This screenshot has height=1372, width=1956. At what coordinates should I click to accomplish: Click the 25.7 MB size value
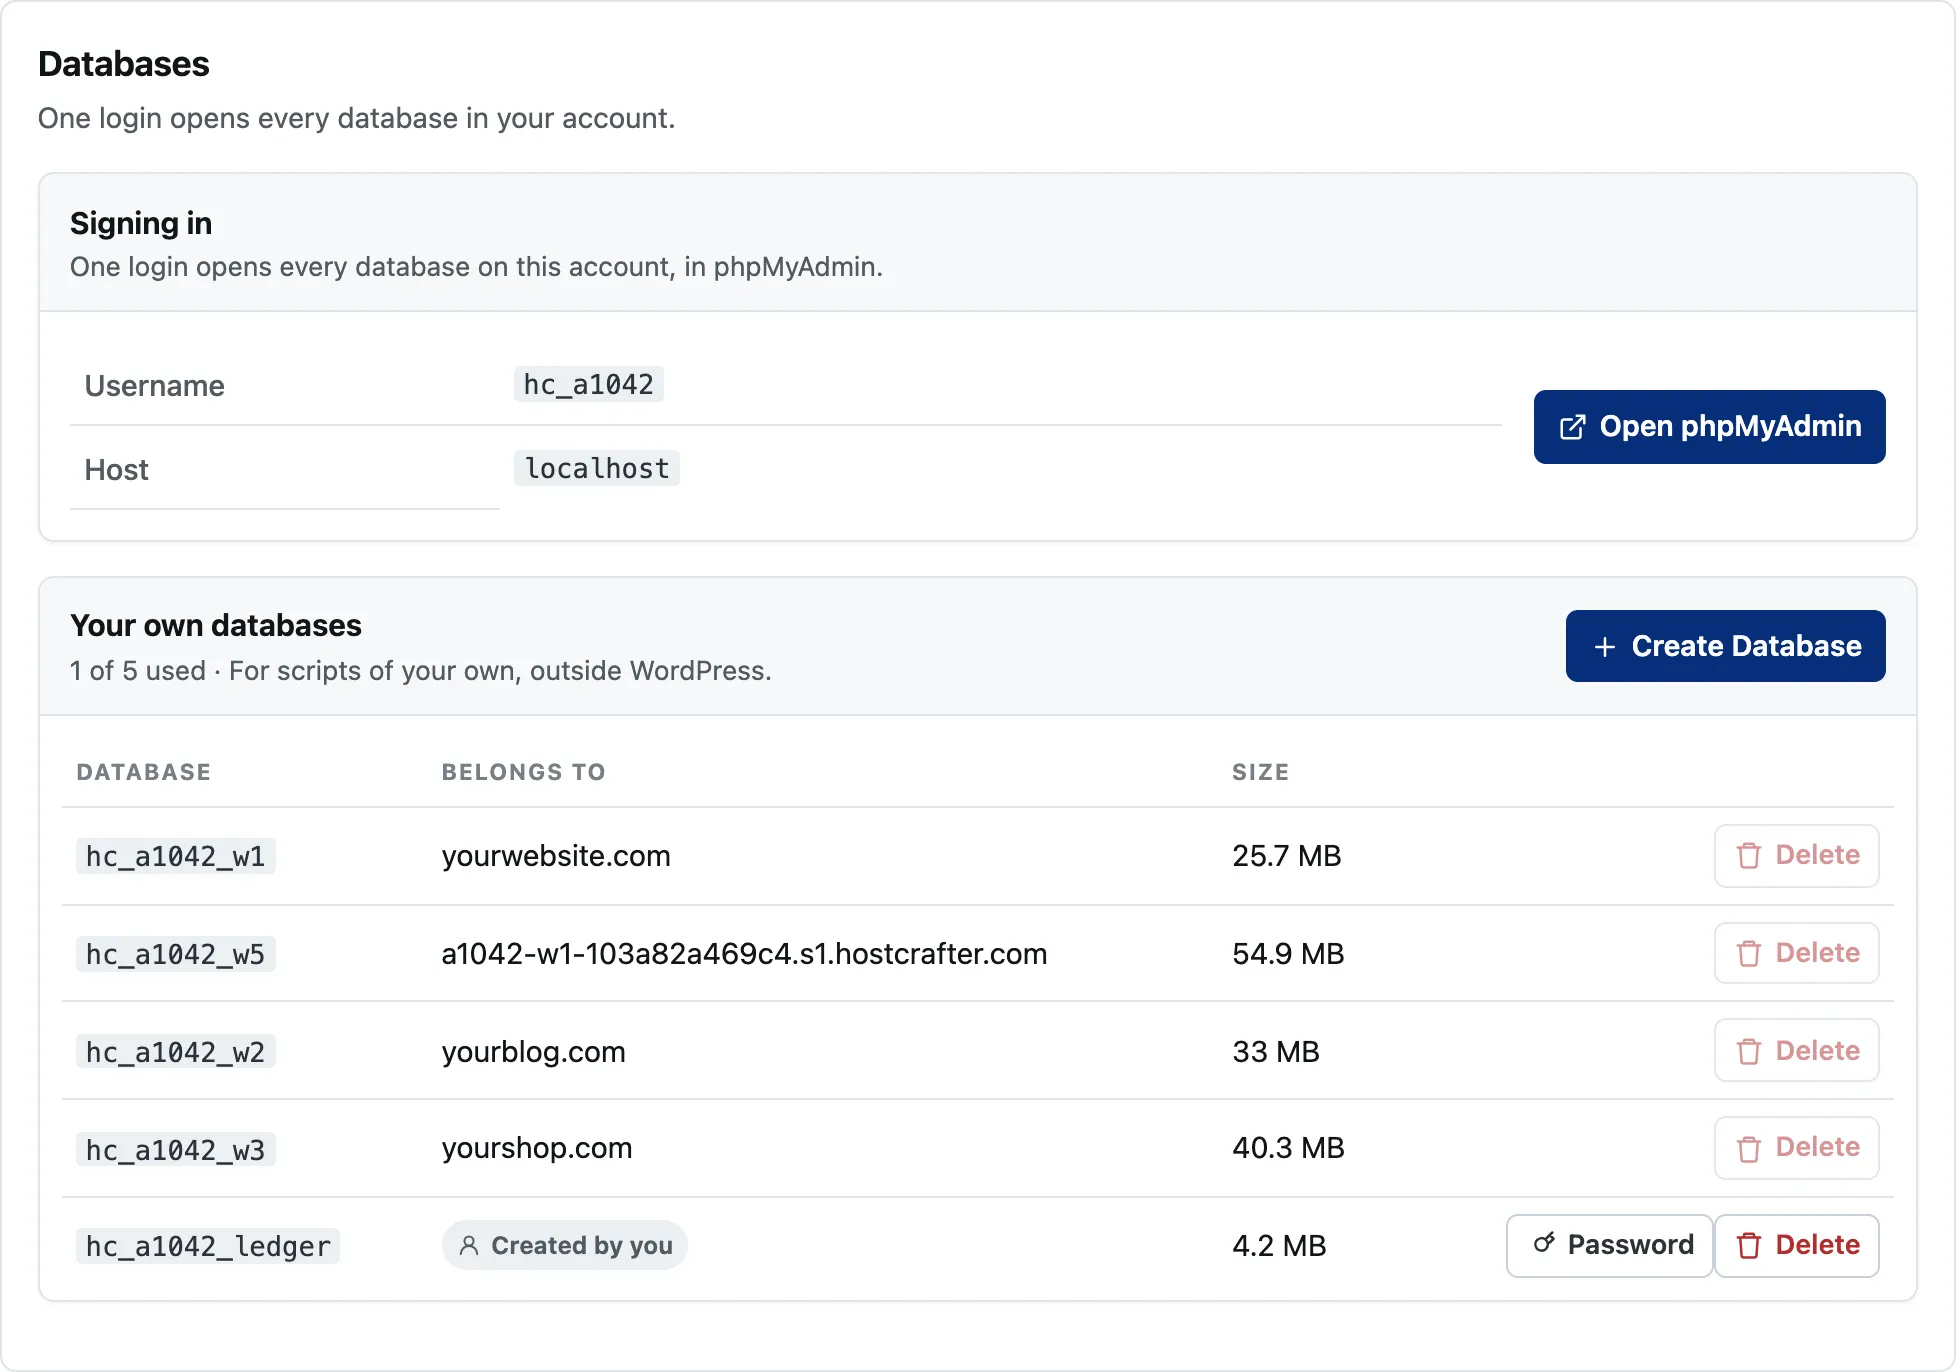pyautogui.click(x=1286, y=856)
